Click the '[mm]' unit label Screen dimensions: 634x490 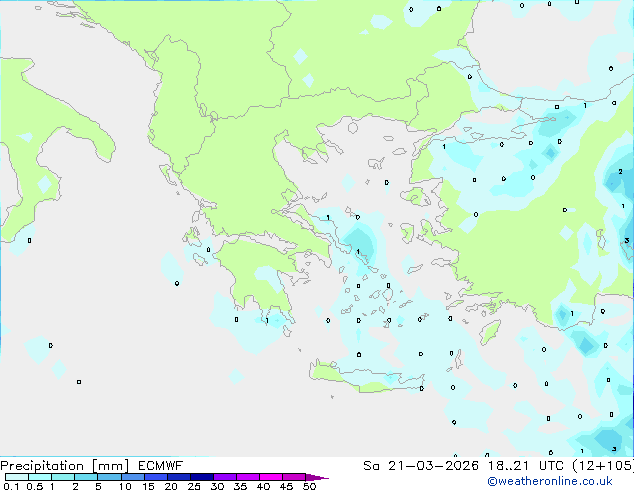pos(110,466)
